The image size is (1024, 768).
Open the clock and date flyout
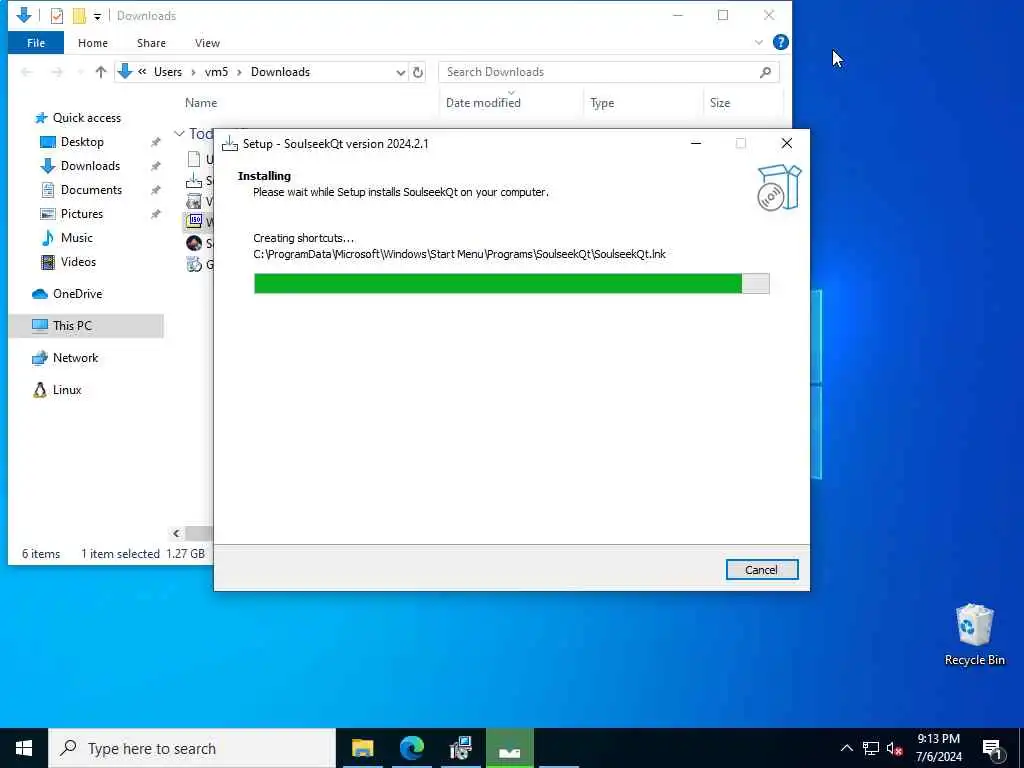pos(938,748)
